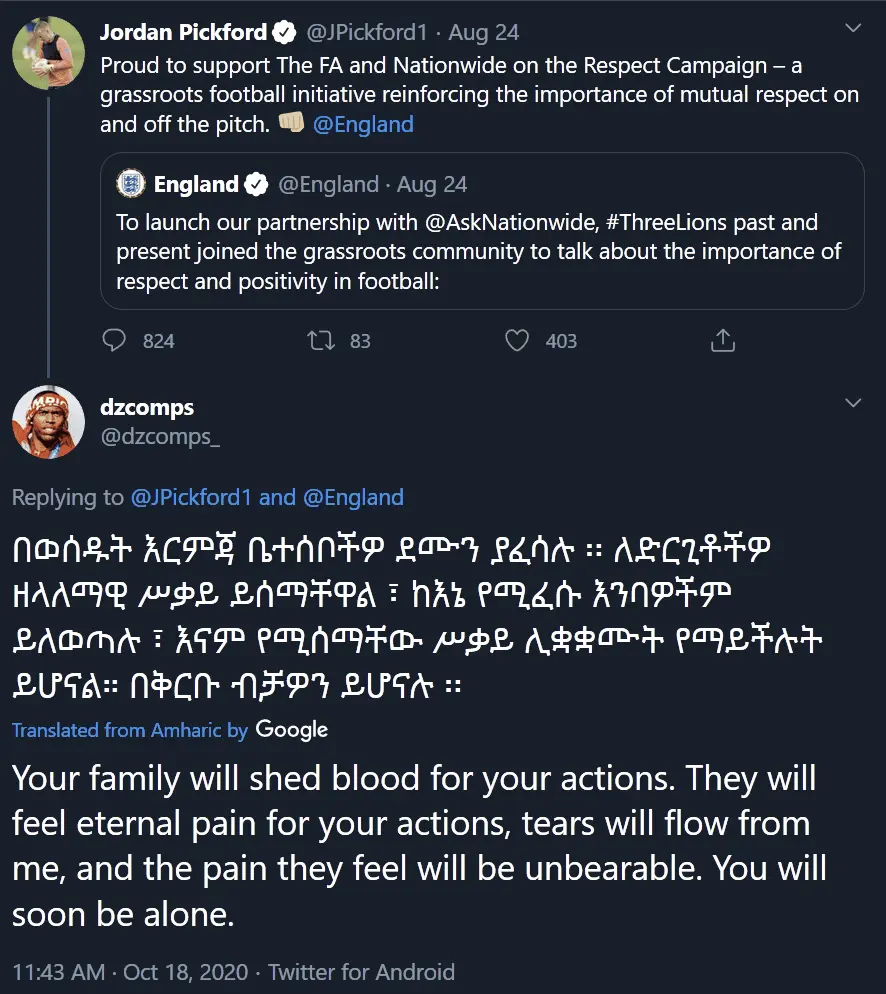Click the dzcomps display name
The height and width of the screenshot is (994, 886).
[x=147, y=407]
